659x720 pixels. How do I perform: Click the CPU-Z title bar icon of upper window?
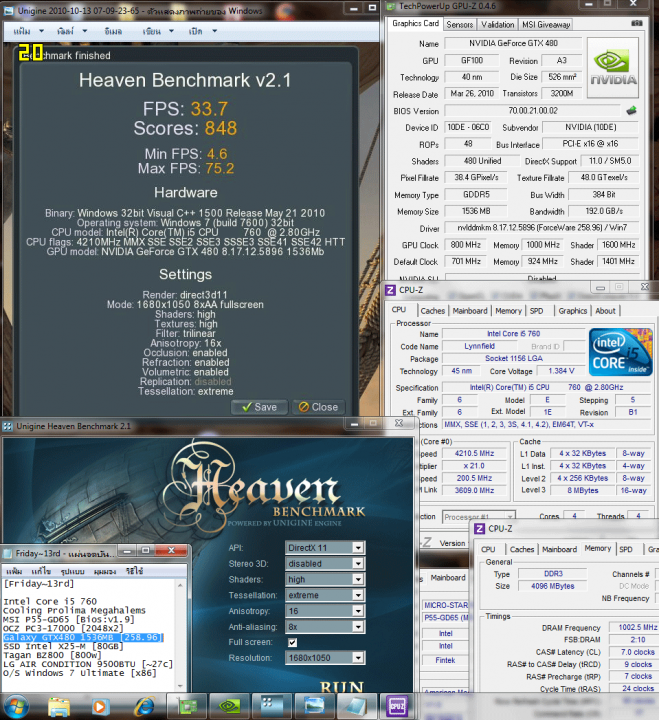390,290
